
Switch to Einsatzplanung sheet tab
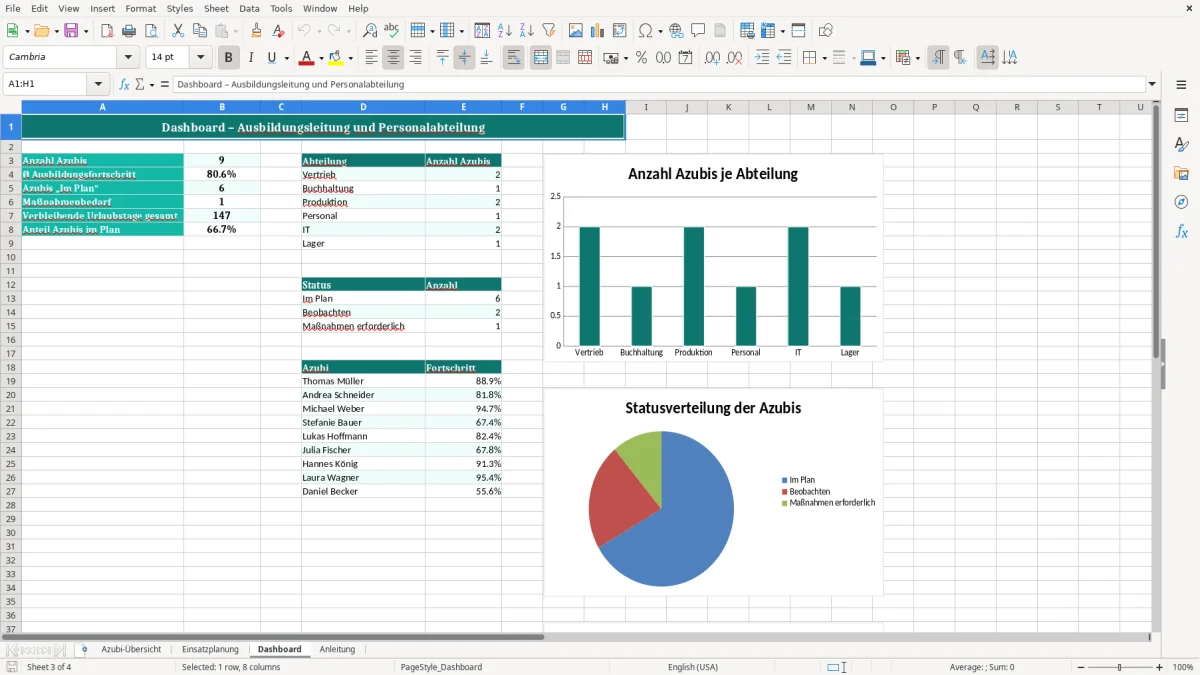pyautogui.click(x=210, y=649)
